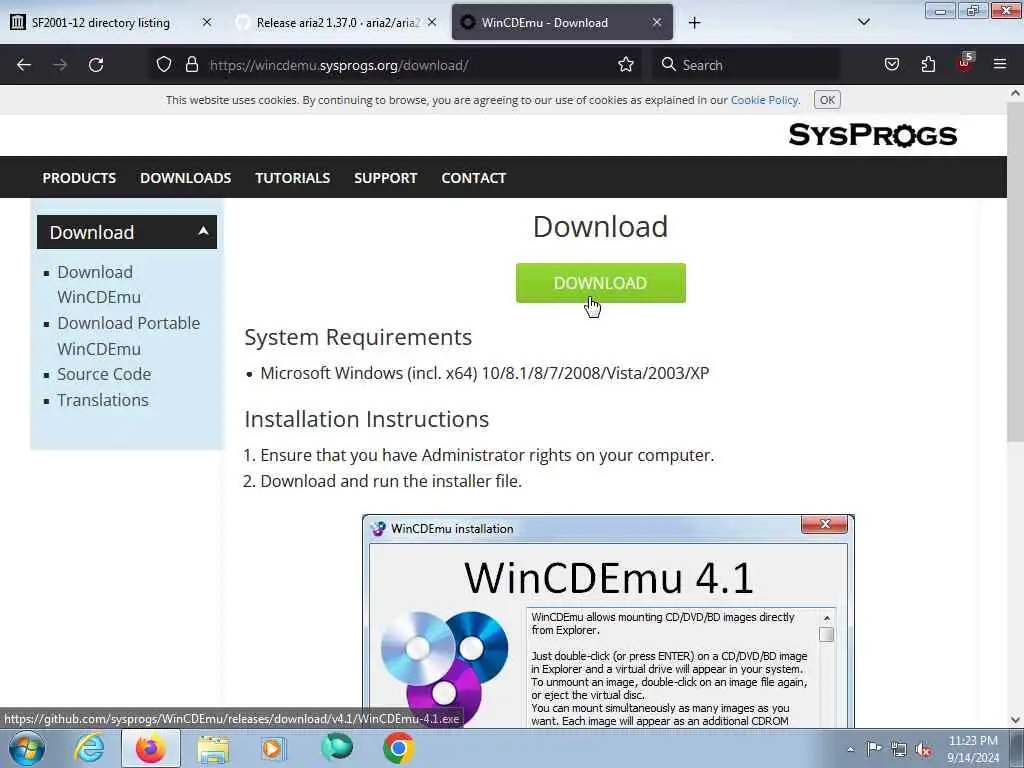List all tabs dropdown arrow

click(863, 22)
